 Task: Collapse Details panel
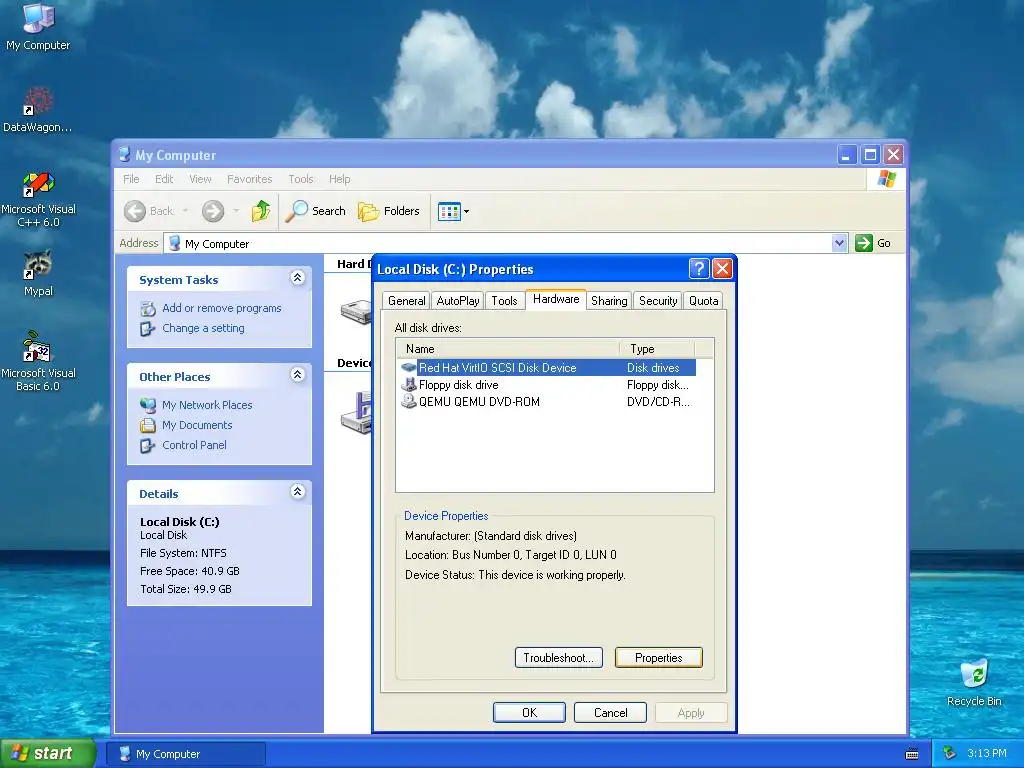298,492
